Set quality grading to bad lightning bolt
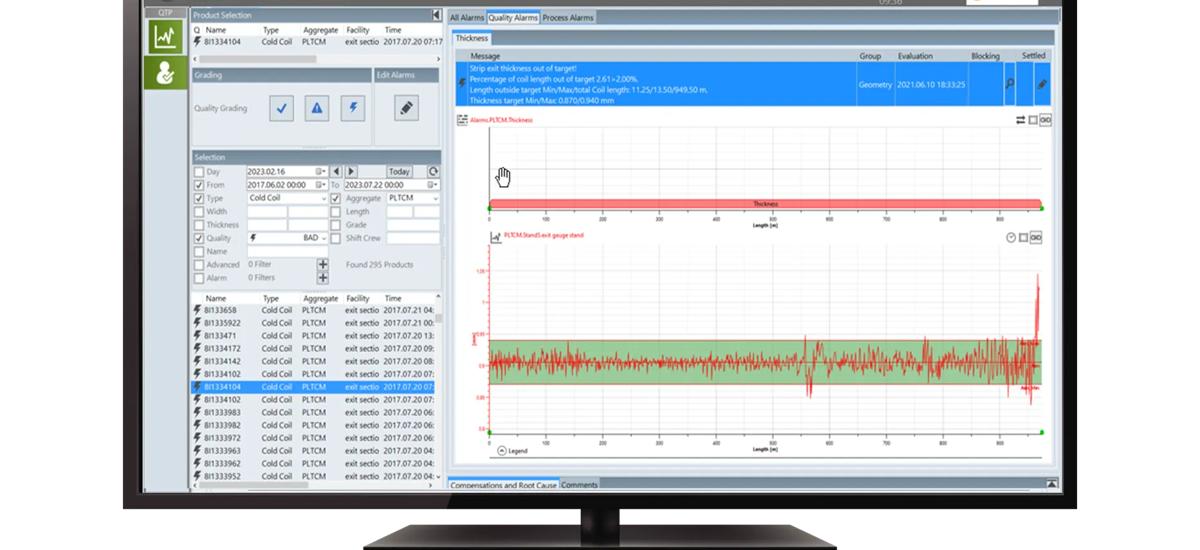This screenshot has height=550, width=1200. click(352, 109)
